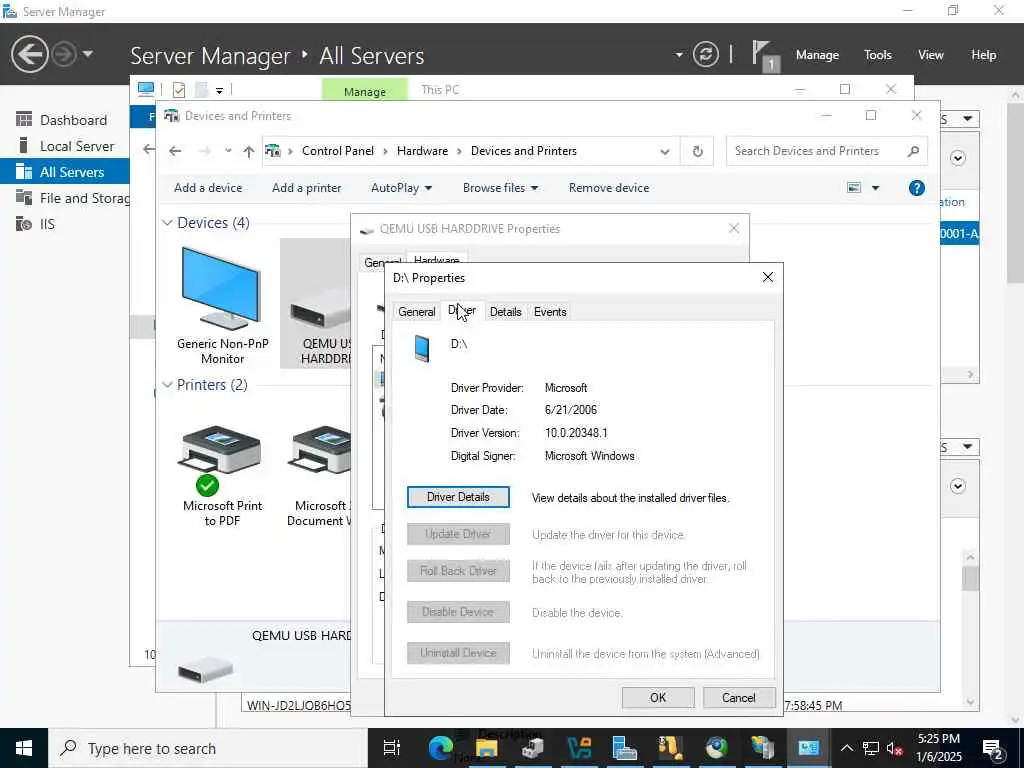This screenshot has width=1024, height=768.
Task: Launch Microsoft Edge from the taskbar
Action: click(440, 748)
